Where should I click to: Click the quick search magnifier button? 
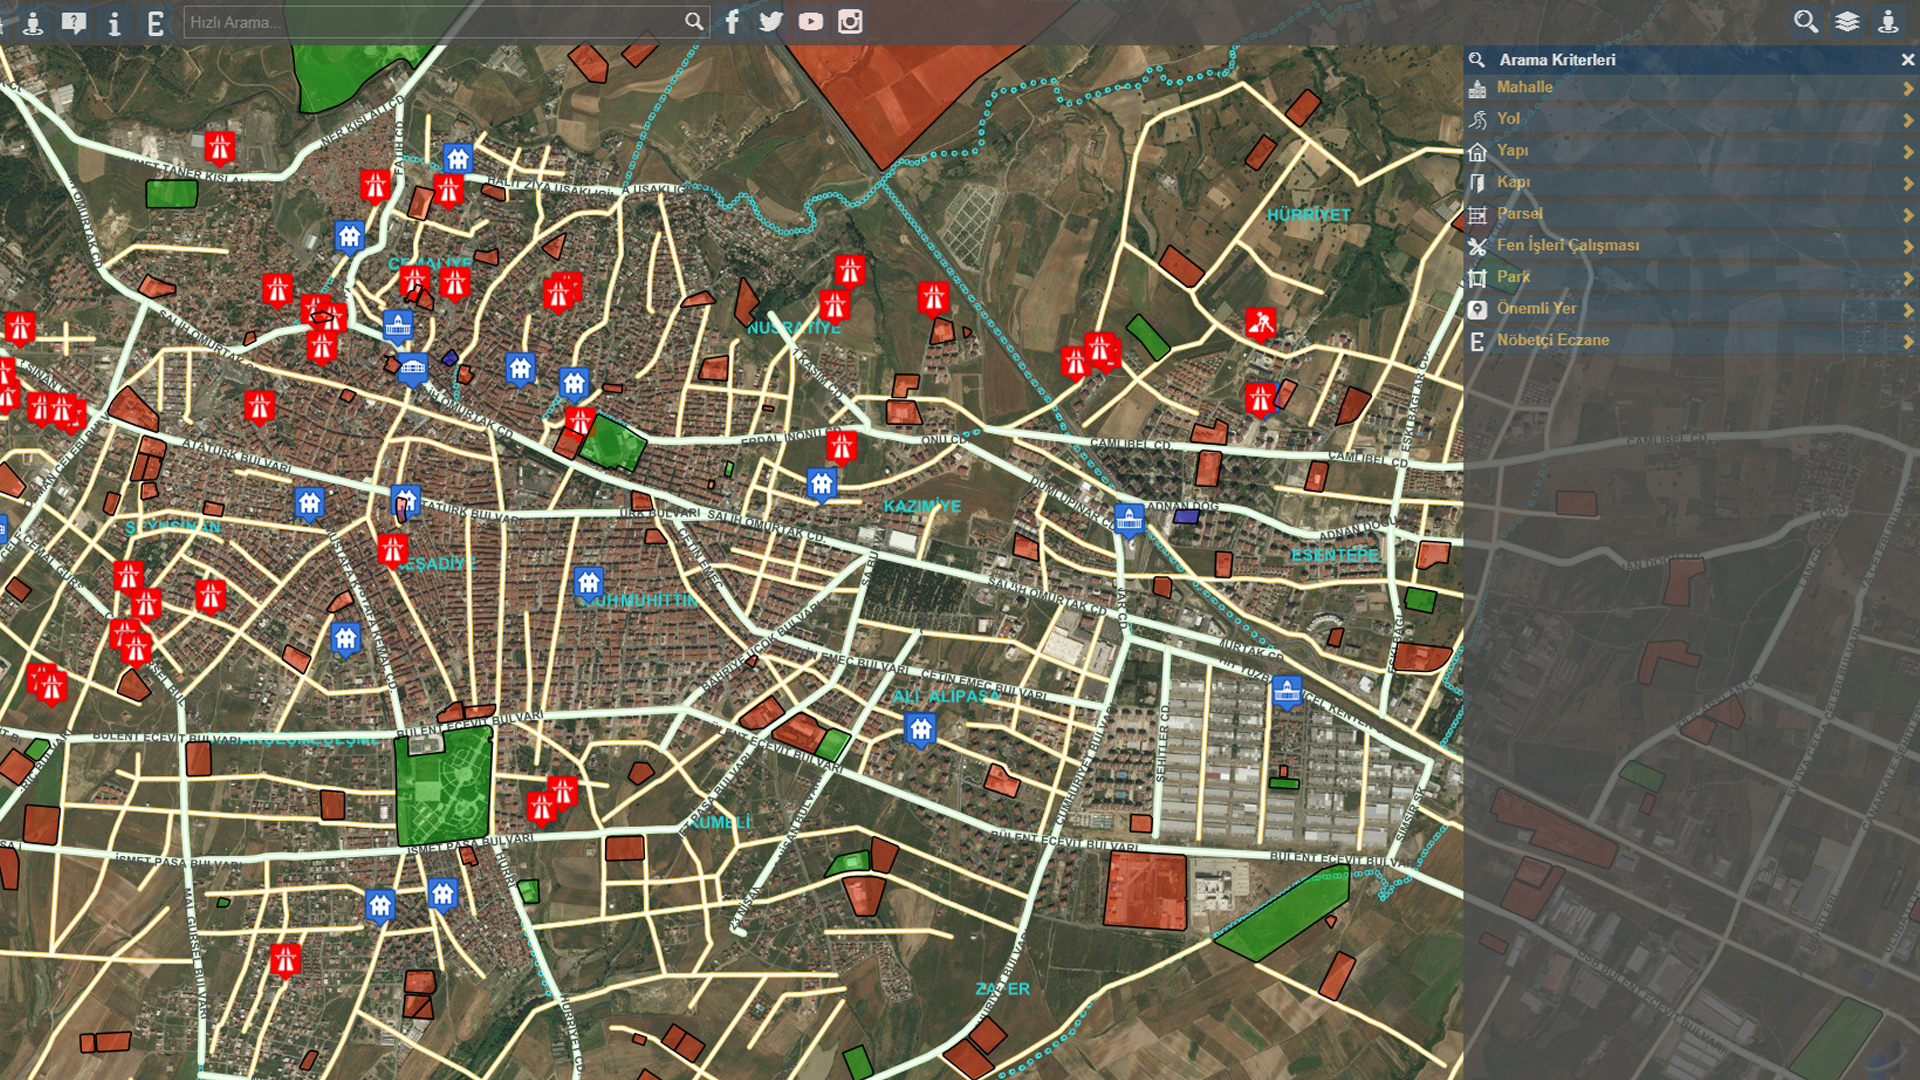click(694, 22)
